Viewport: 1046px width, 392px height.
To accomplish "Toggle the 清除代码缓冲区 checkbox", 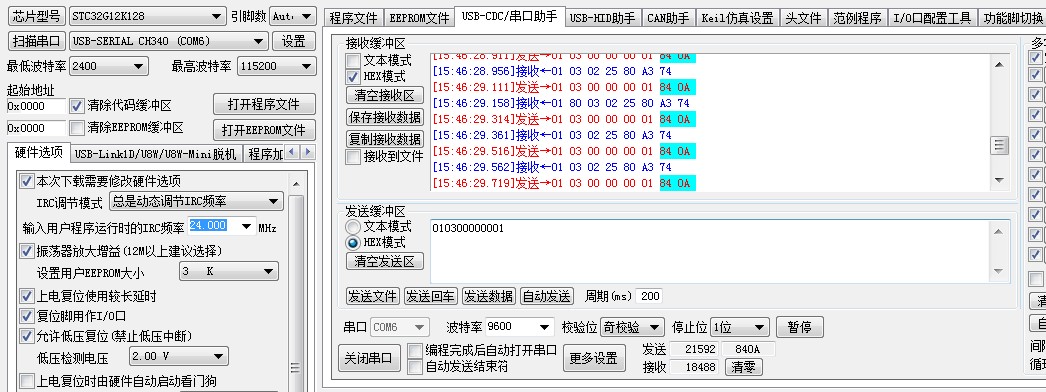I will pos(77,106).
